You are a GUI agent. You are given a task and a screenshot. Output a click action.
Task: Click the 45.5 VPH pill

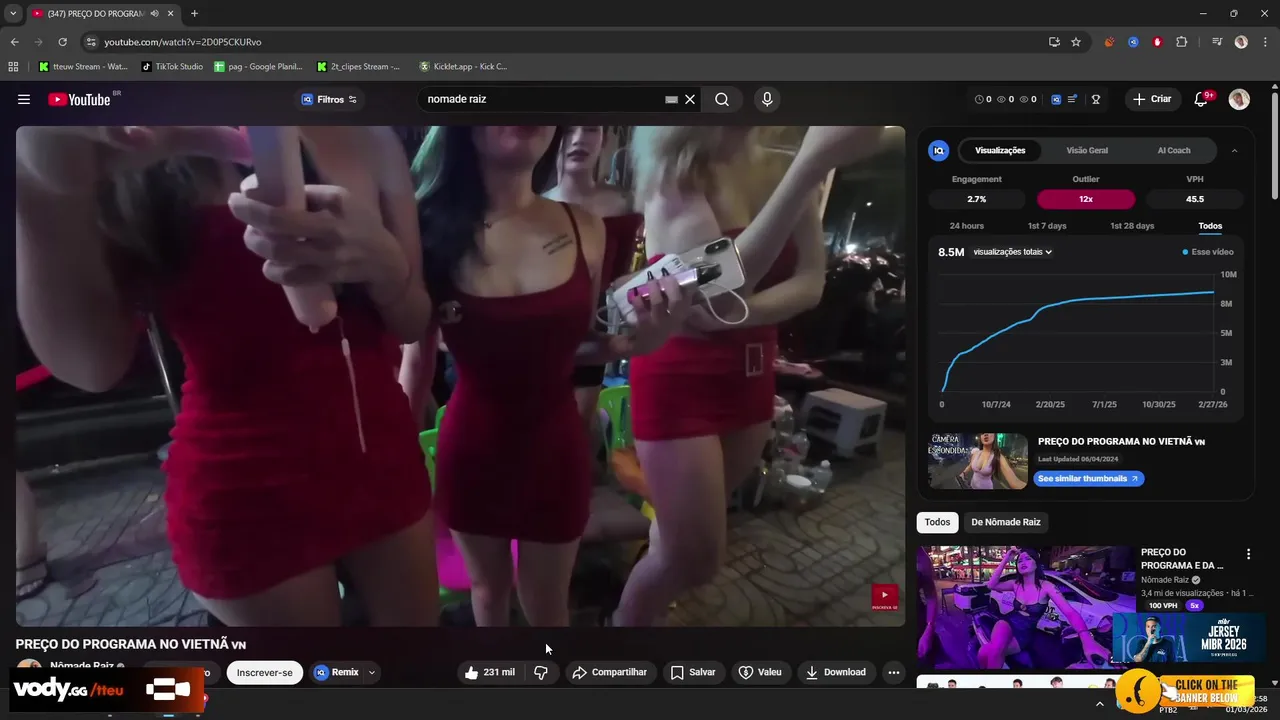[1195, 199]
